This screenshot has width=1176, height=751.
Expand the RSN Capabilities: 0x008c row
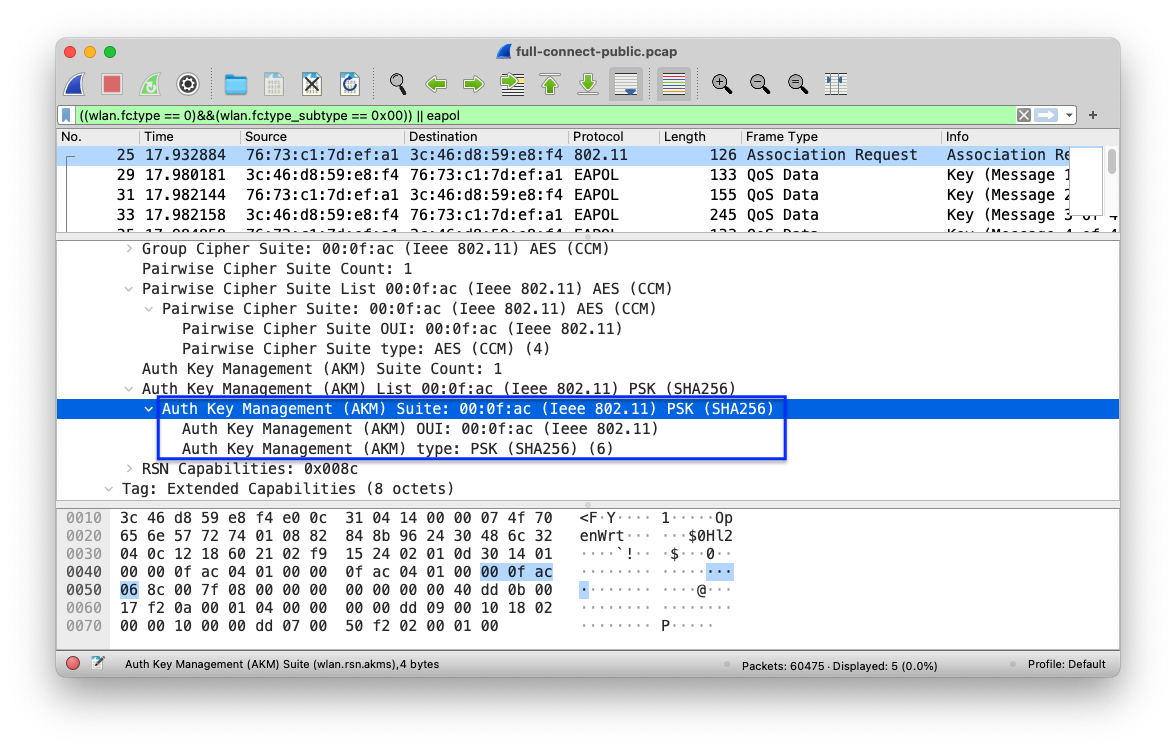tap(130, 469)
